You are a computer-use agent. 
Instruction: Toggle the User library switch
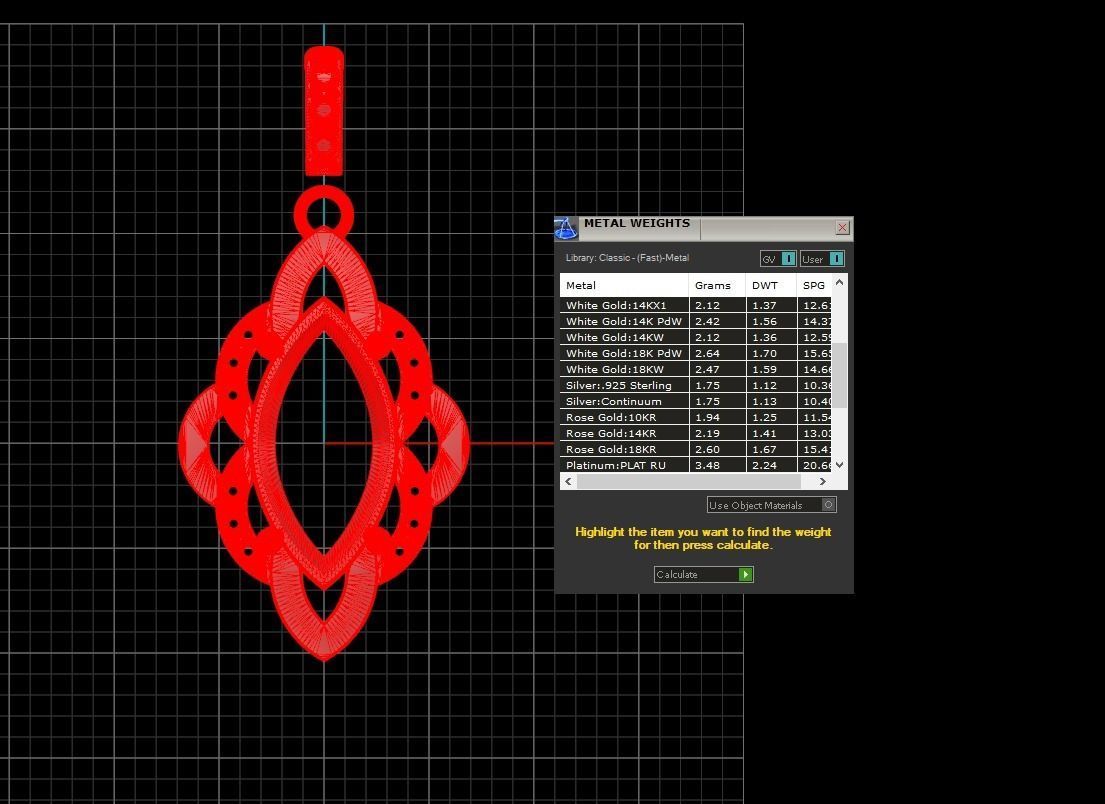pos(822,259)
